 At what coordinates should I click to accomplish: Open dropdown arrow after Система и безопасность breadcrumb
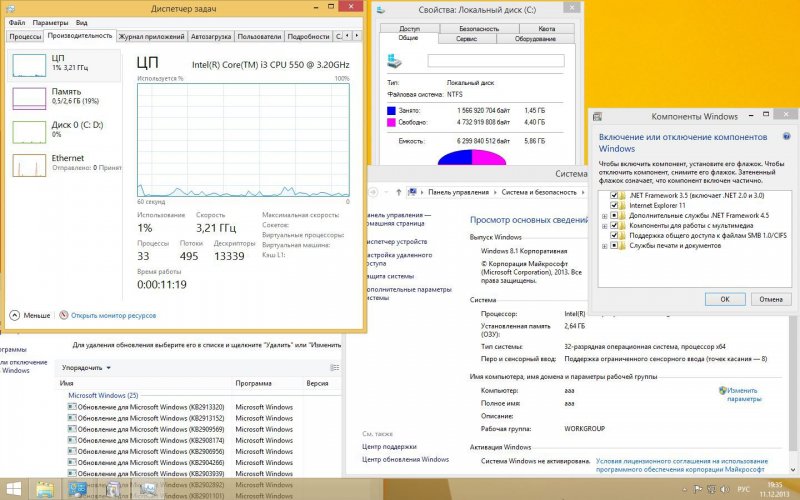point(583,192)
